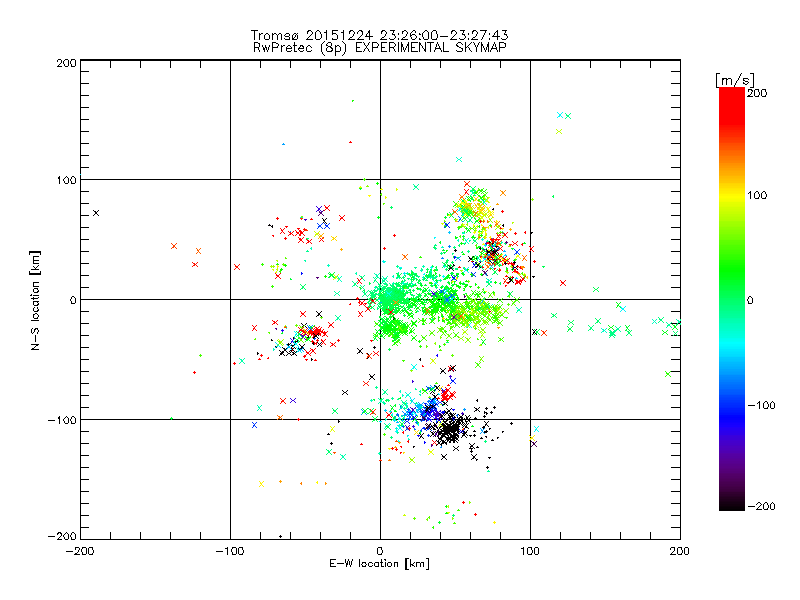
Task: Click the rainbow velocity color bar
Action: click(732, 299)
